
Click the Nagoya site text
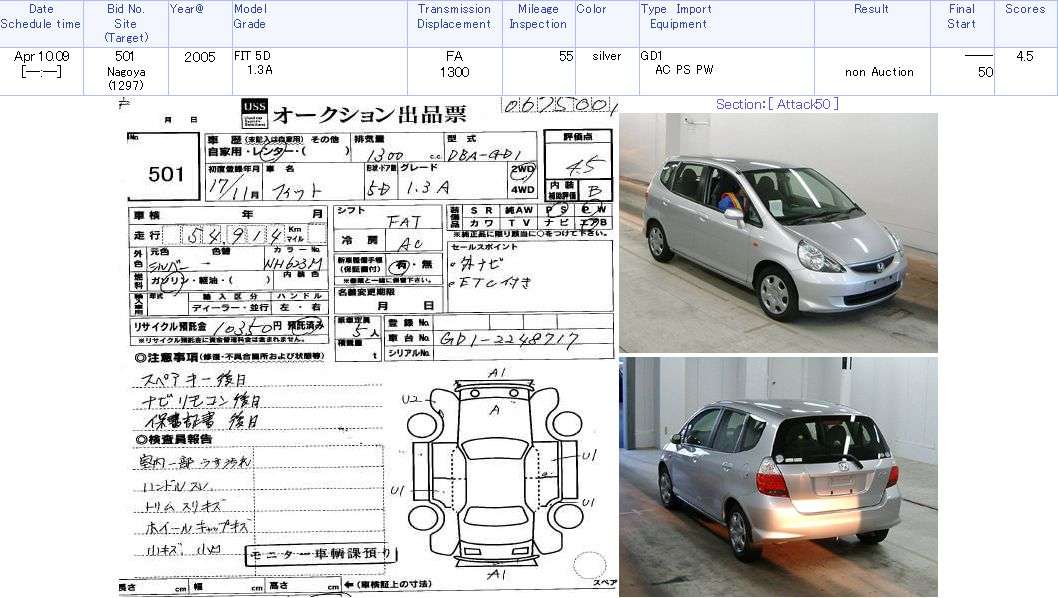coord(126,72)
